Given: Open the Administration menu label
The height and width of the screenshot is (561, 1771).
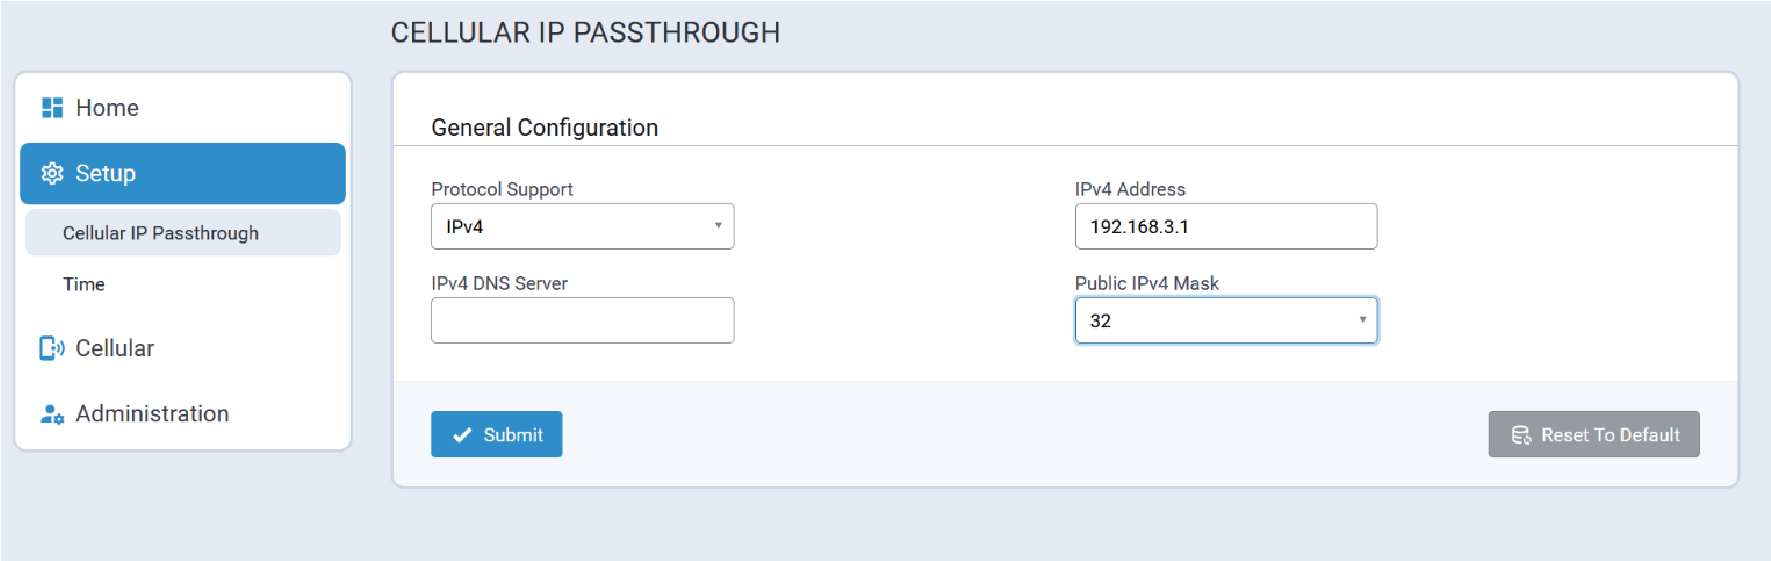Looking at the screenshot, I should (152, 414).
